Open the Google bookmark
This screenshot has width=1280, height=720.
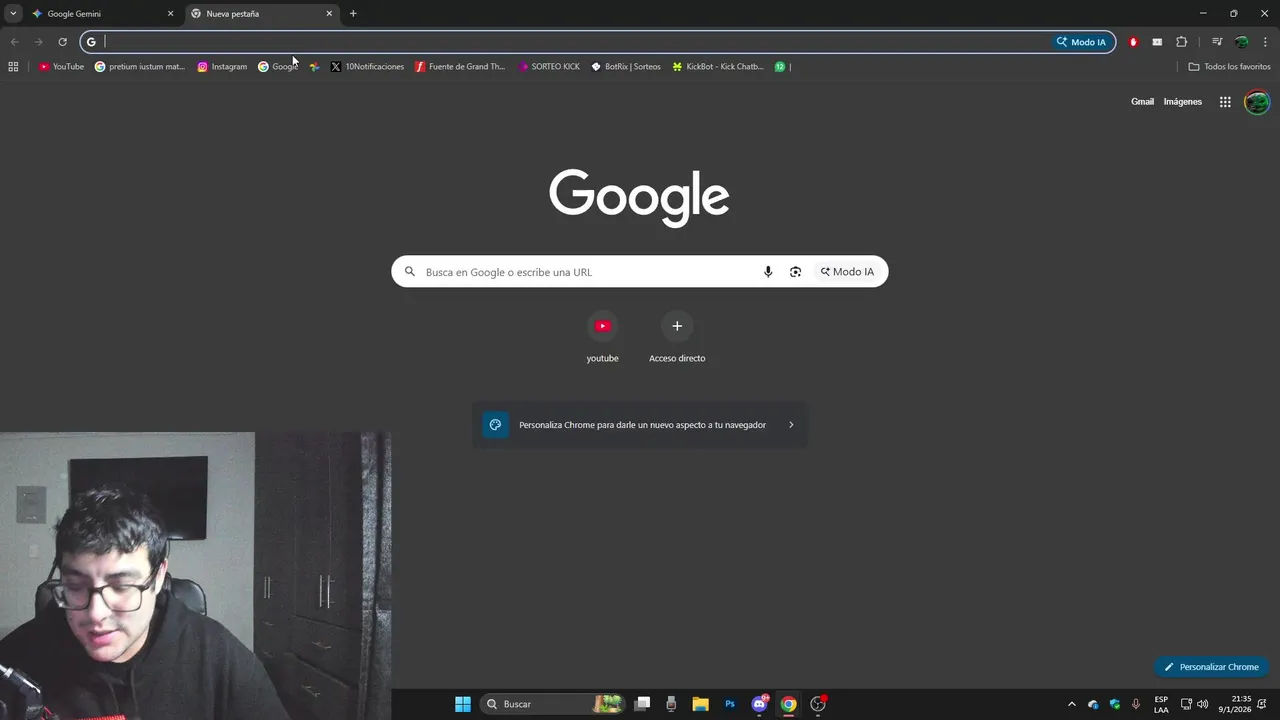coord(278,67)
